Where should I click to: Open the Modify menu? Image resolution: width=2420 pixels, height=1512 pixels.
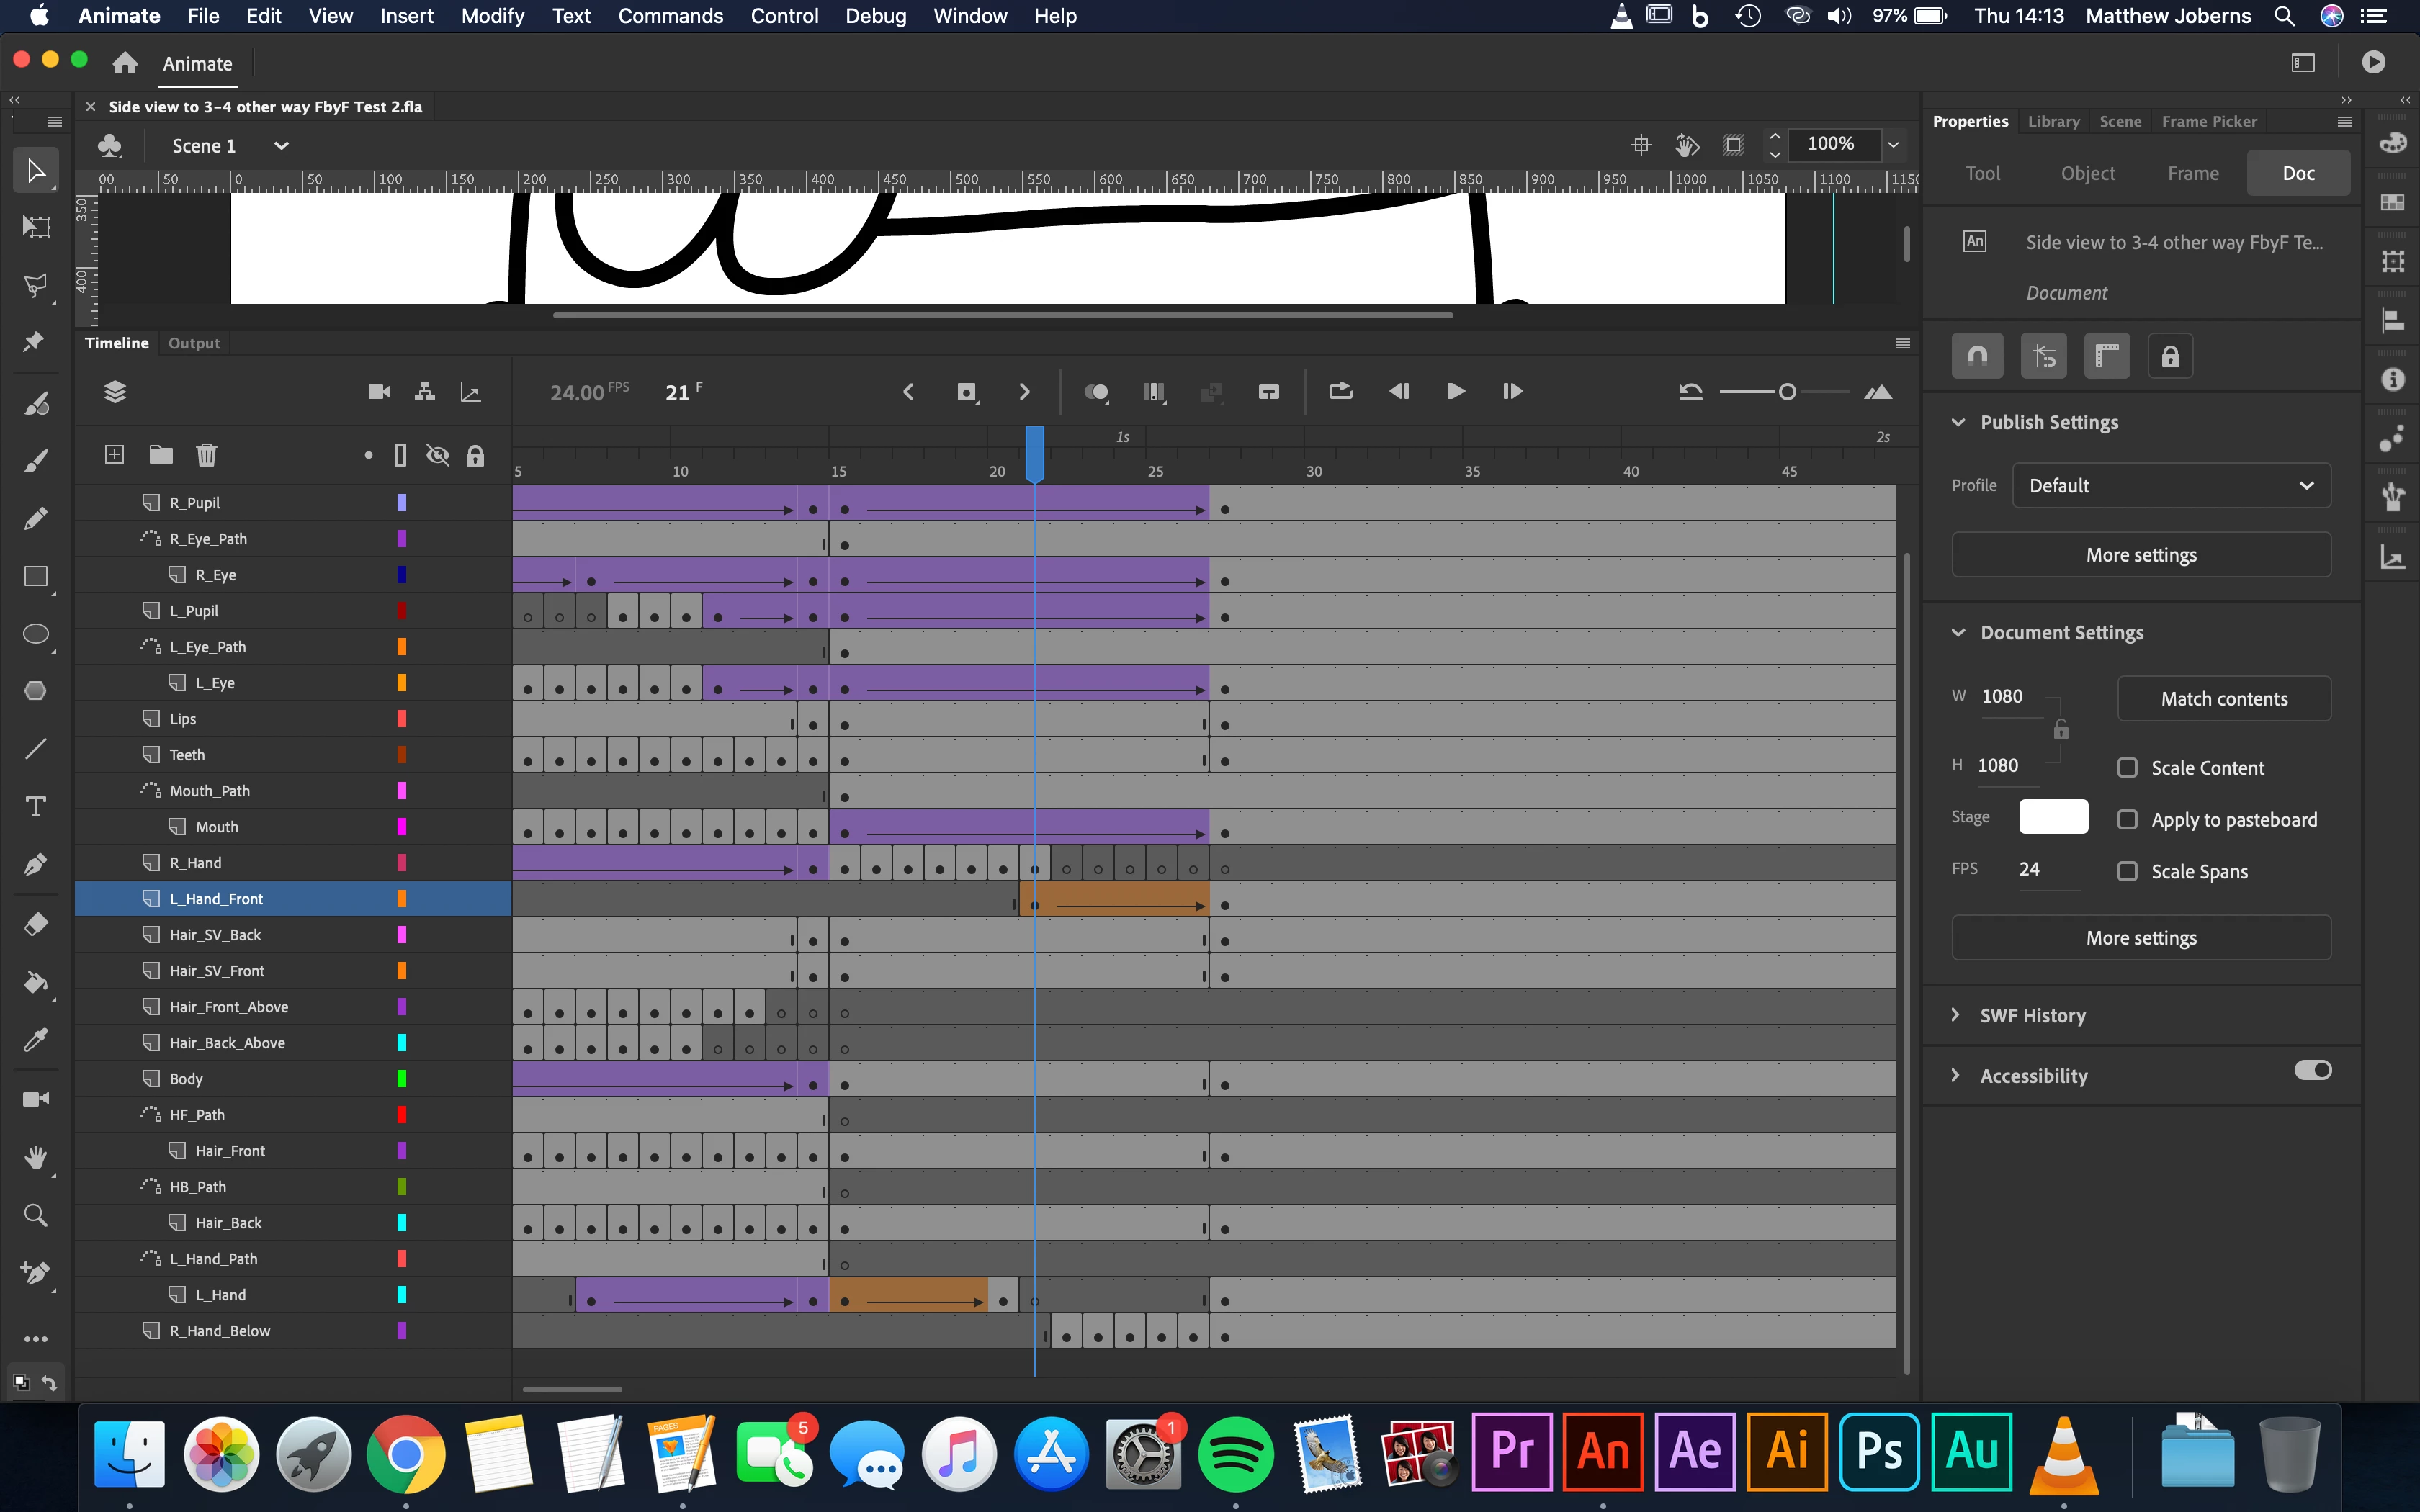492,16
